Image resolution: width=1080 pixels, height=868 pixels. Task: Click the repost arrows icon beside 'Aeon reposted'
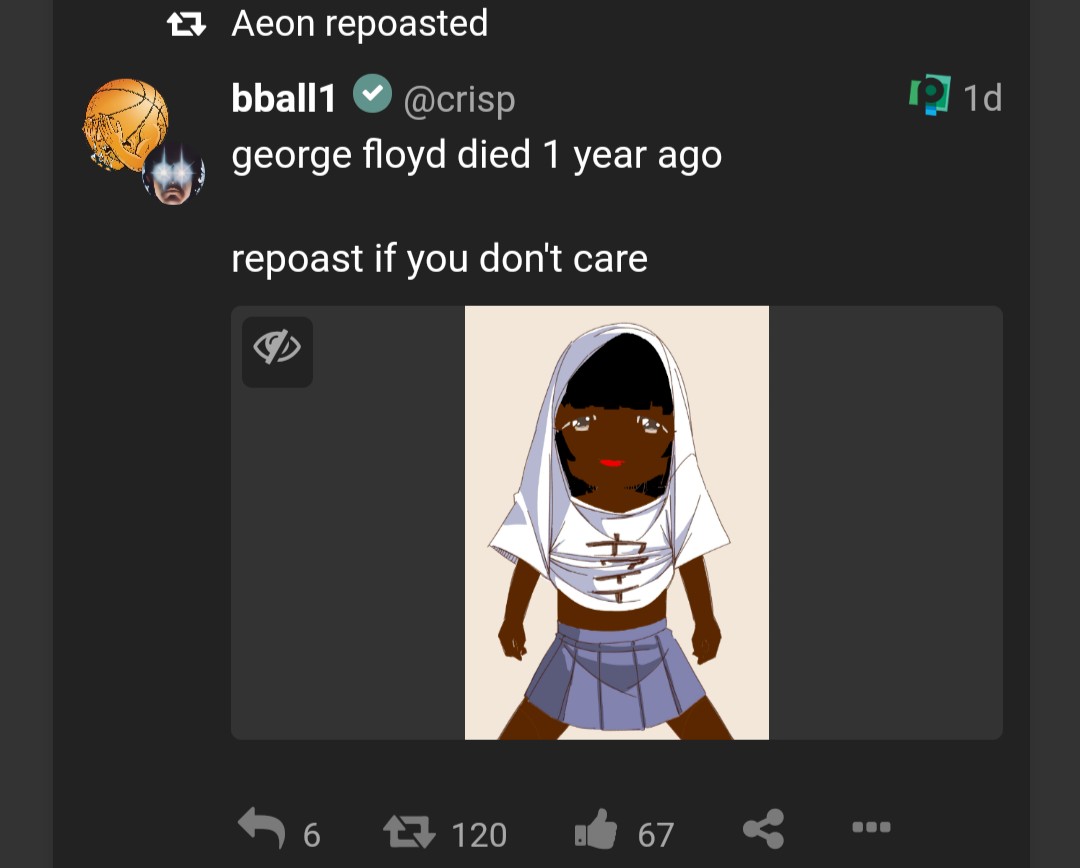(186, 24)
